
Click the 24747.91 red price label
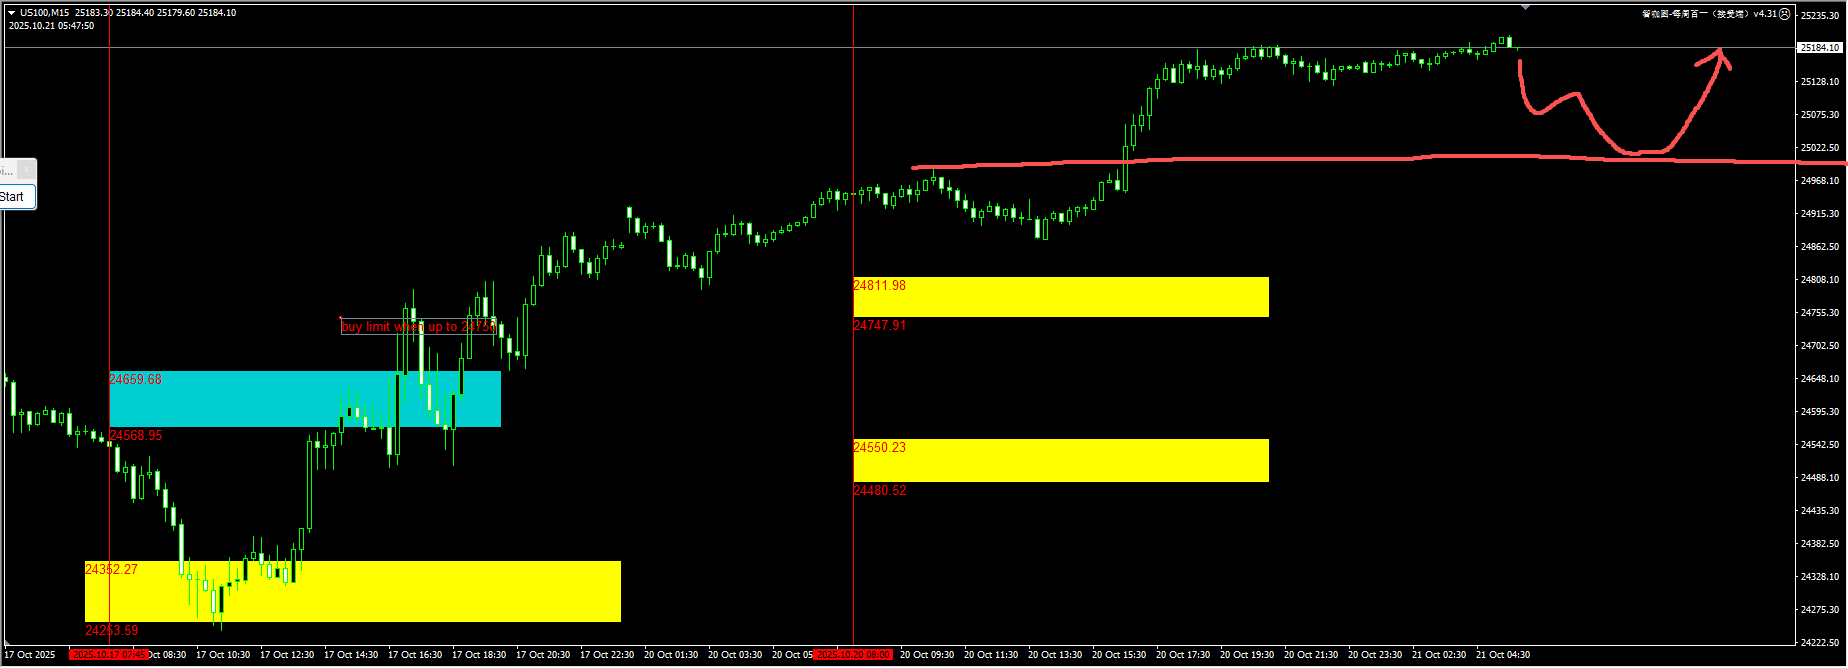coord(880,326)
